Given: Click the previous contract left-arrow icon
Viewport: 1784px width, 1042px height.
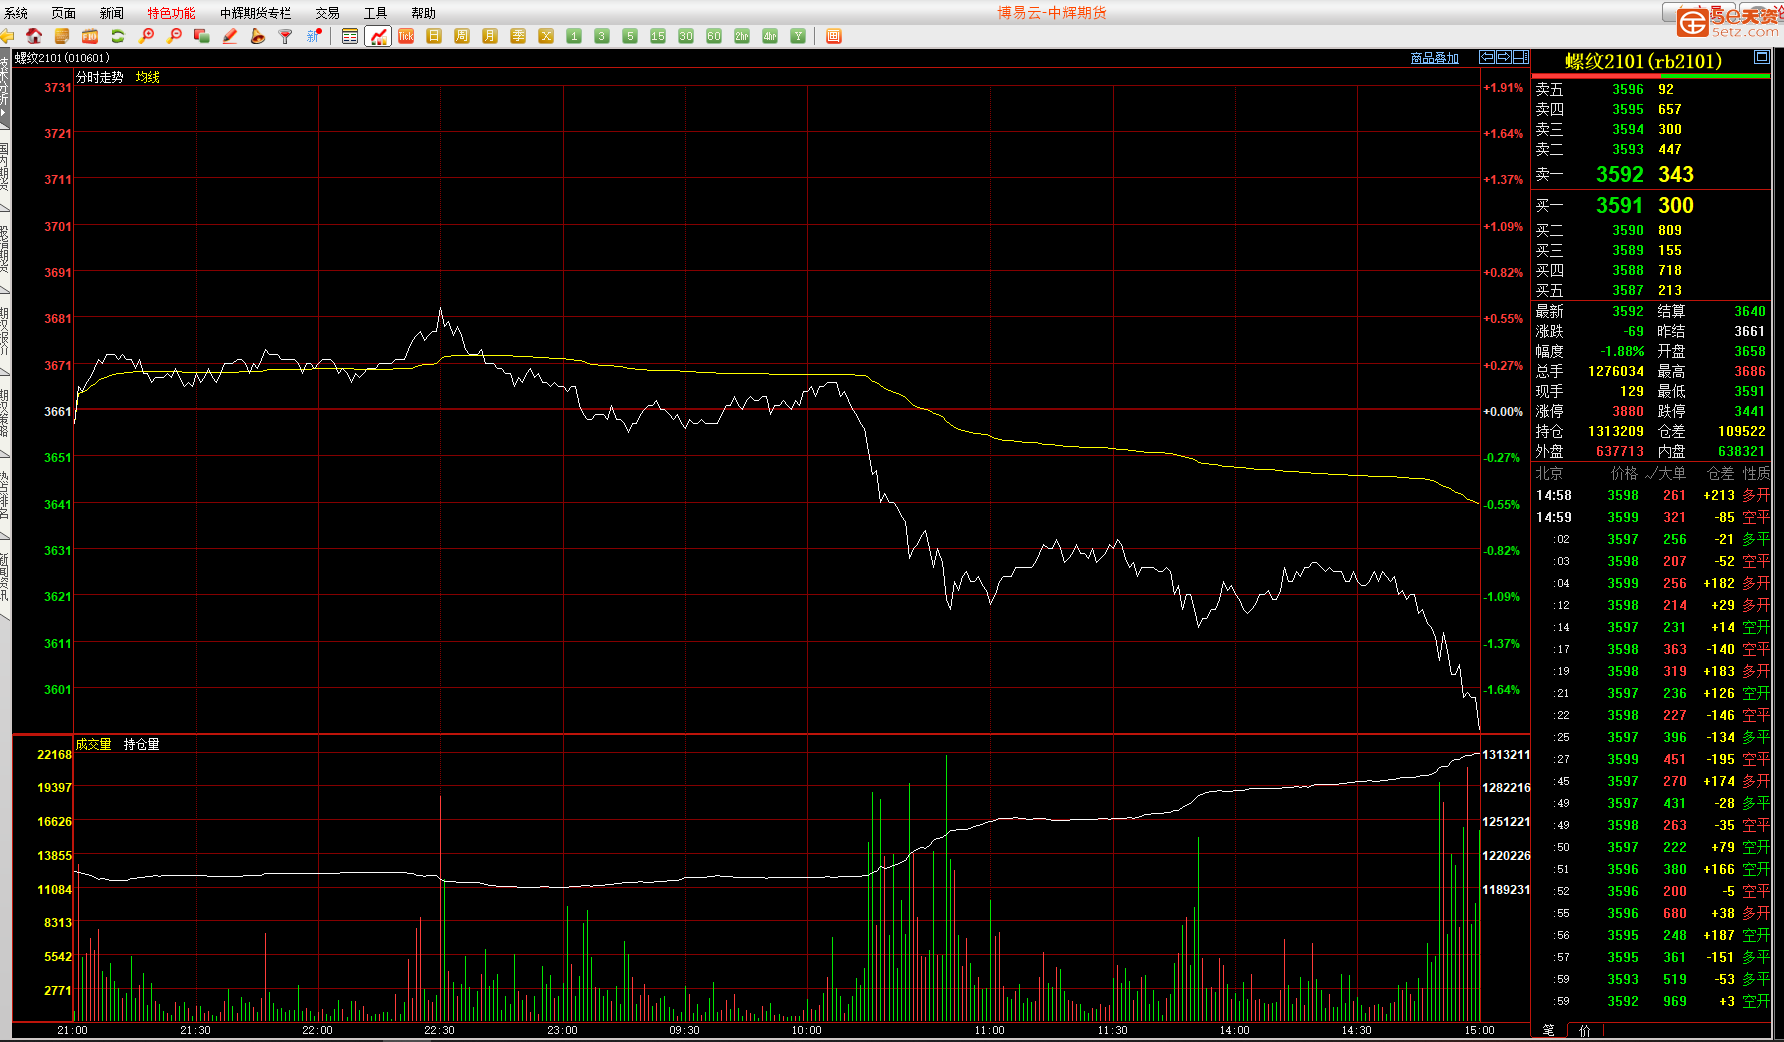Looking at the screenshot, I should 1487,57.
